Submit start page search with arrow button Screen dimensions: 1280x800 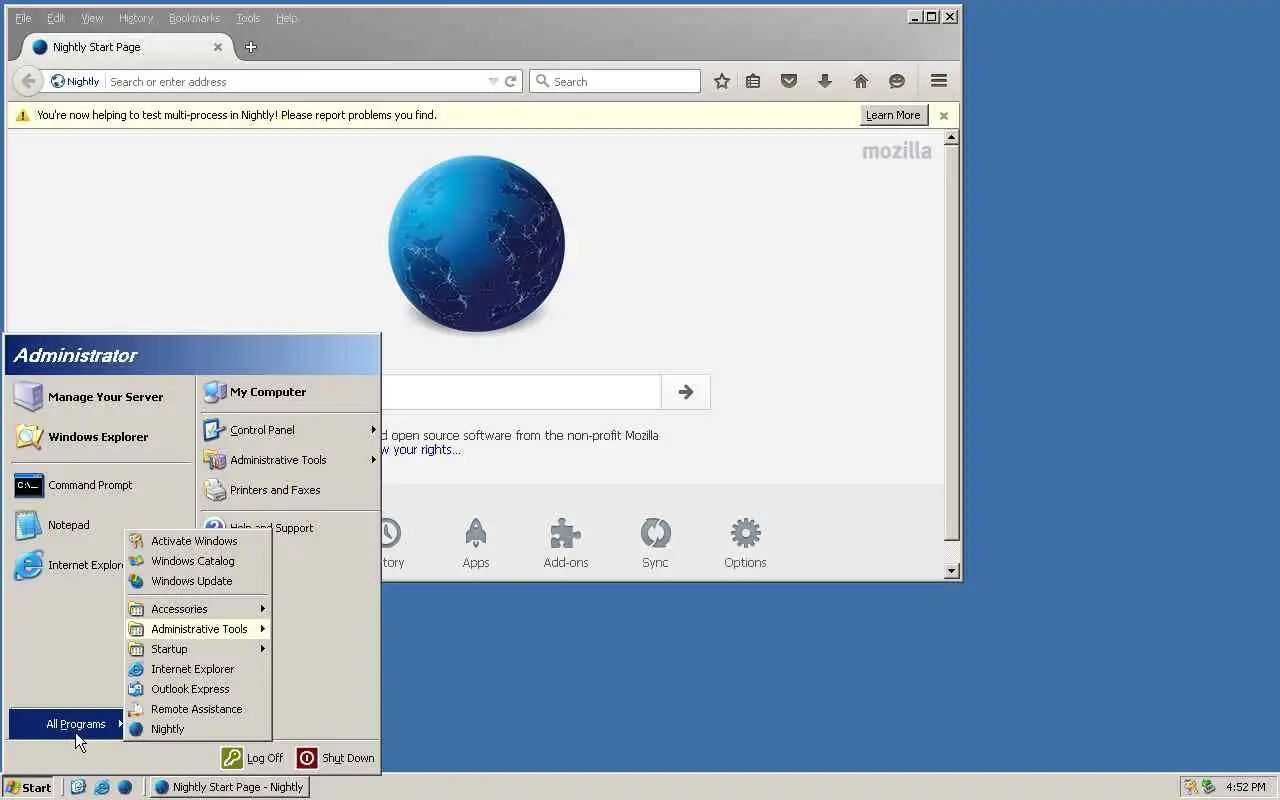(x=686, y=392)
